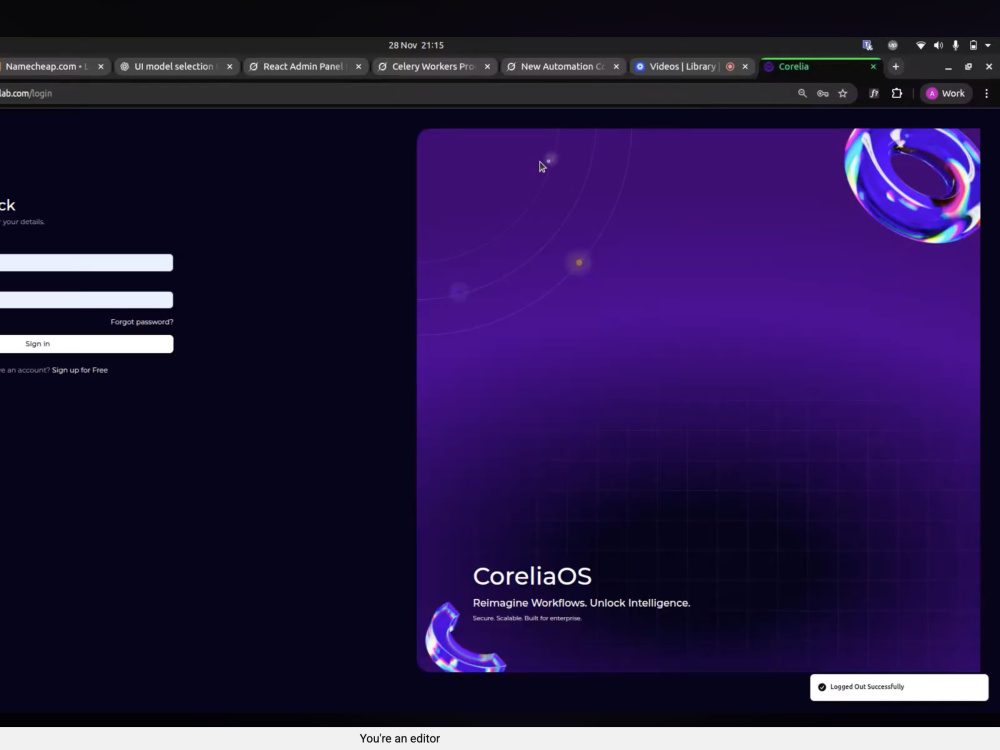
Task: Click 'Secure. Scalable. Built for enterprise.' text
Action: [527, 618]
